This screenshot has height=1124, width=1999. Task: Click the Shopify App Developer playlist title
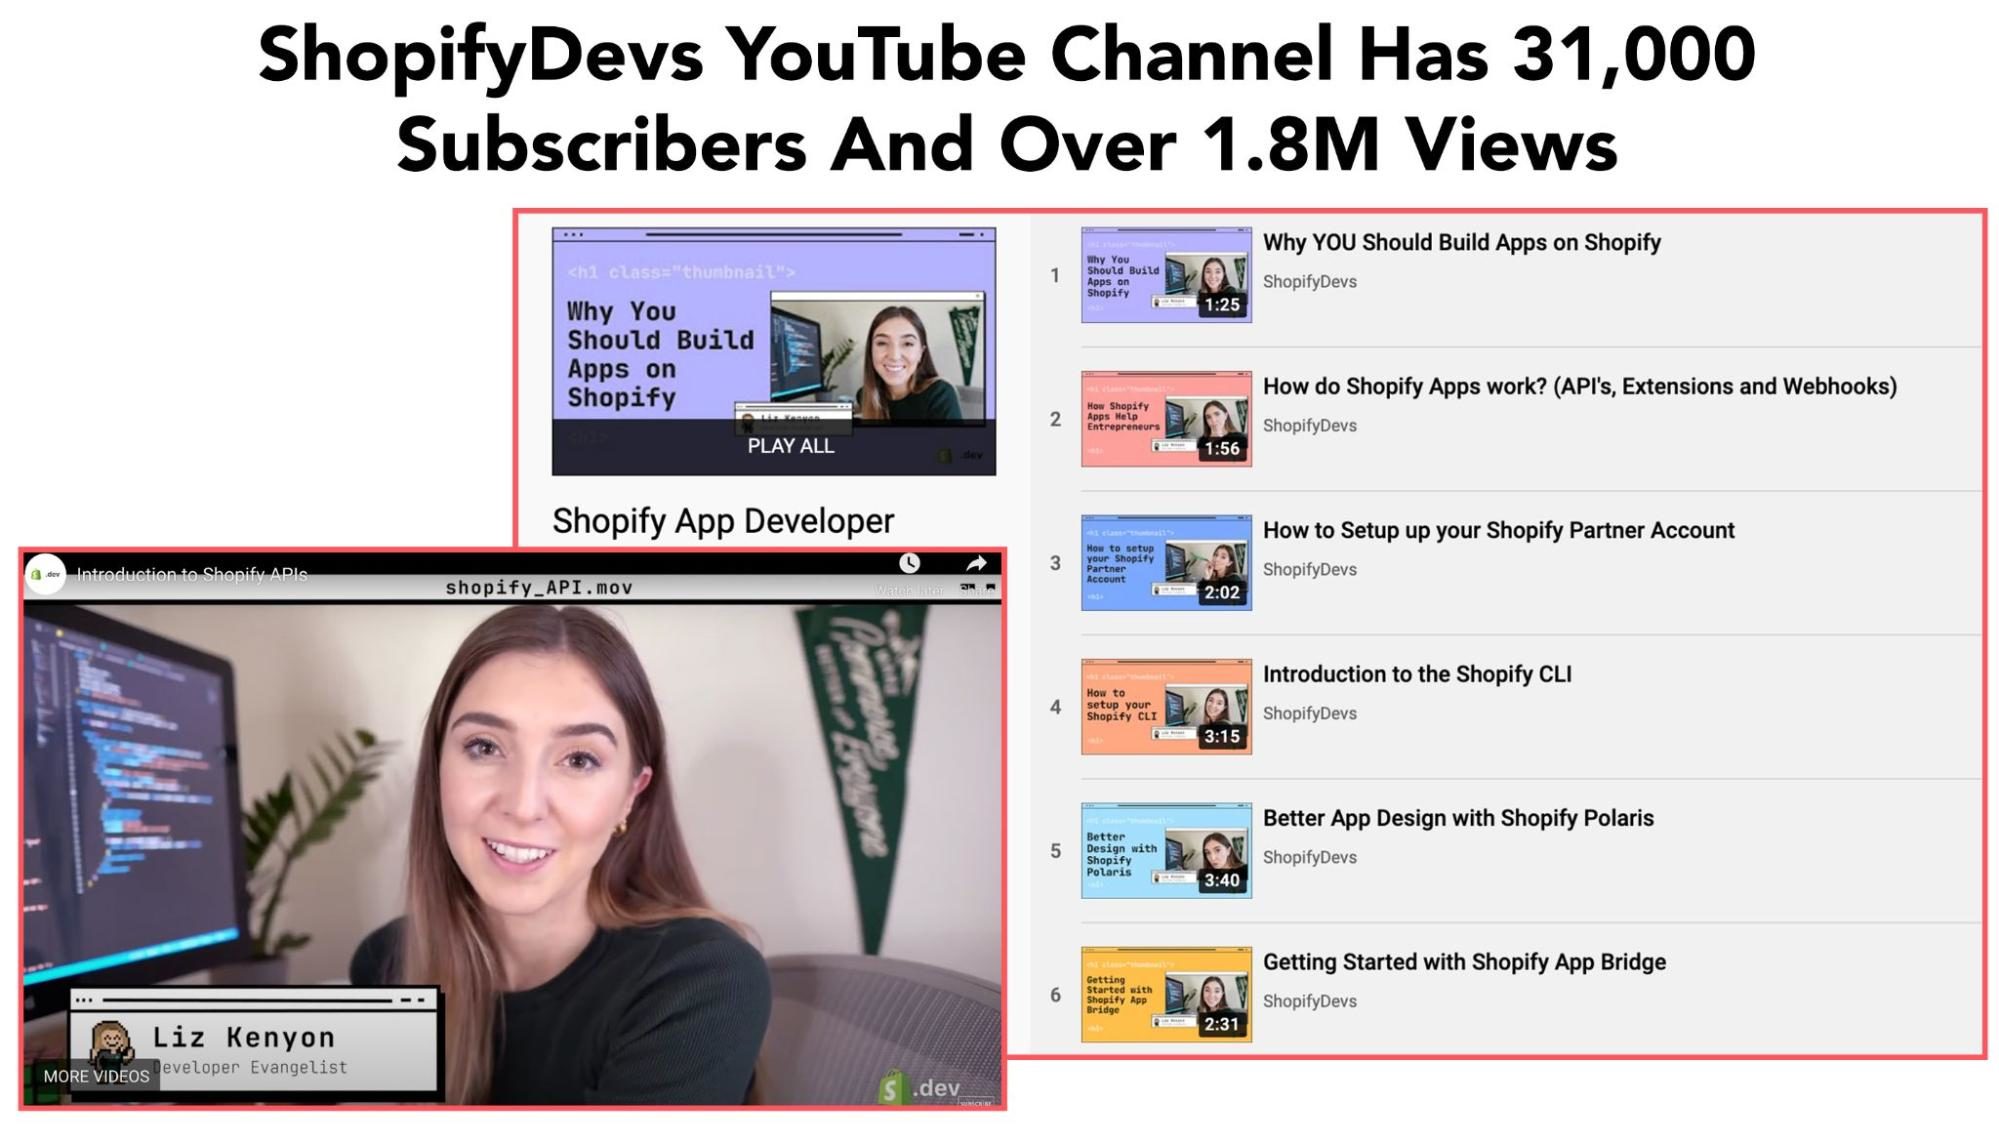722,520
